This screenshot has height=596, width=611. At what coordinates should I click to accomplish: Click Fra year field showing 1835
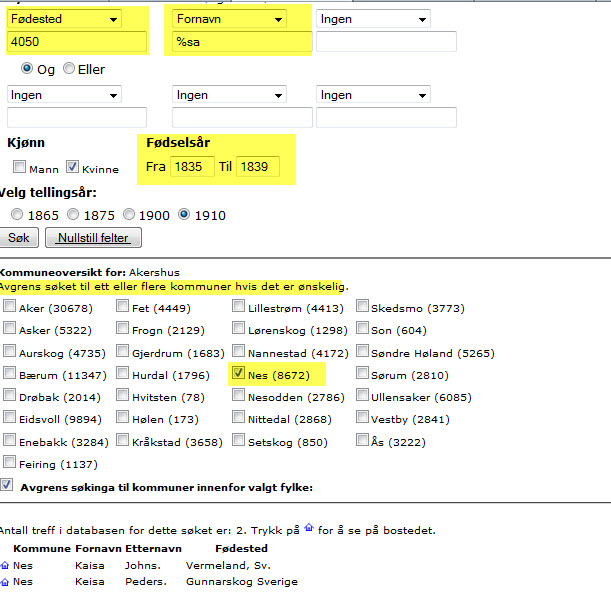coord(192,167)
